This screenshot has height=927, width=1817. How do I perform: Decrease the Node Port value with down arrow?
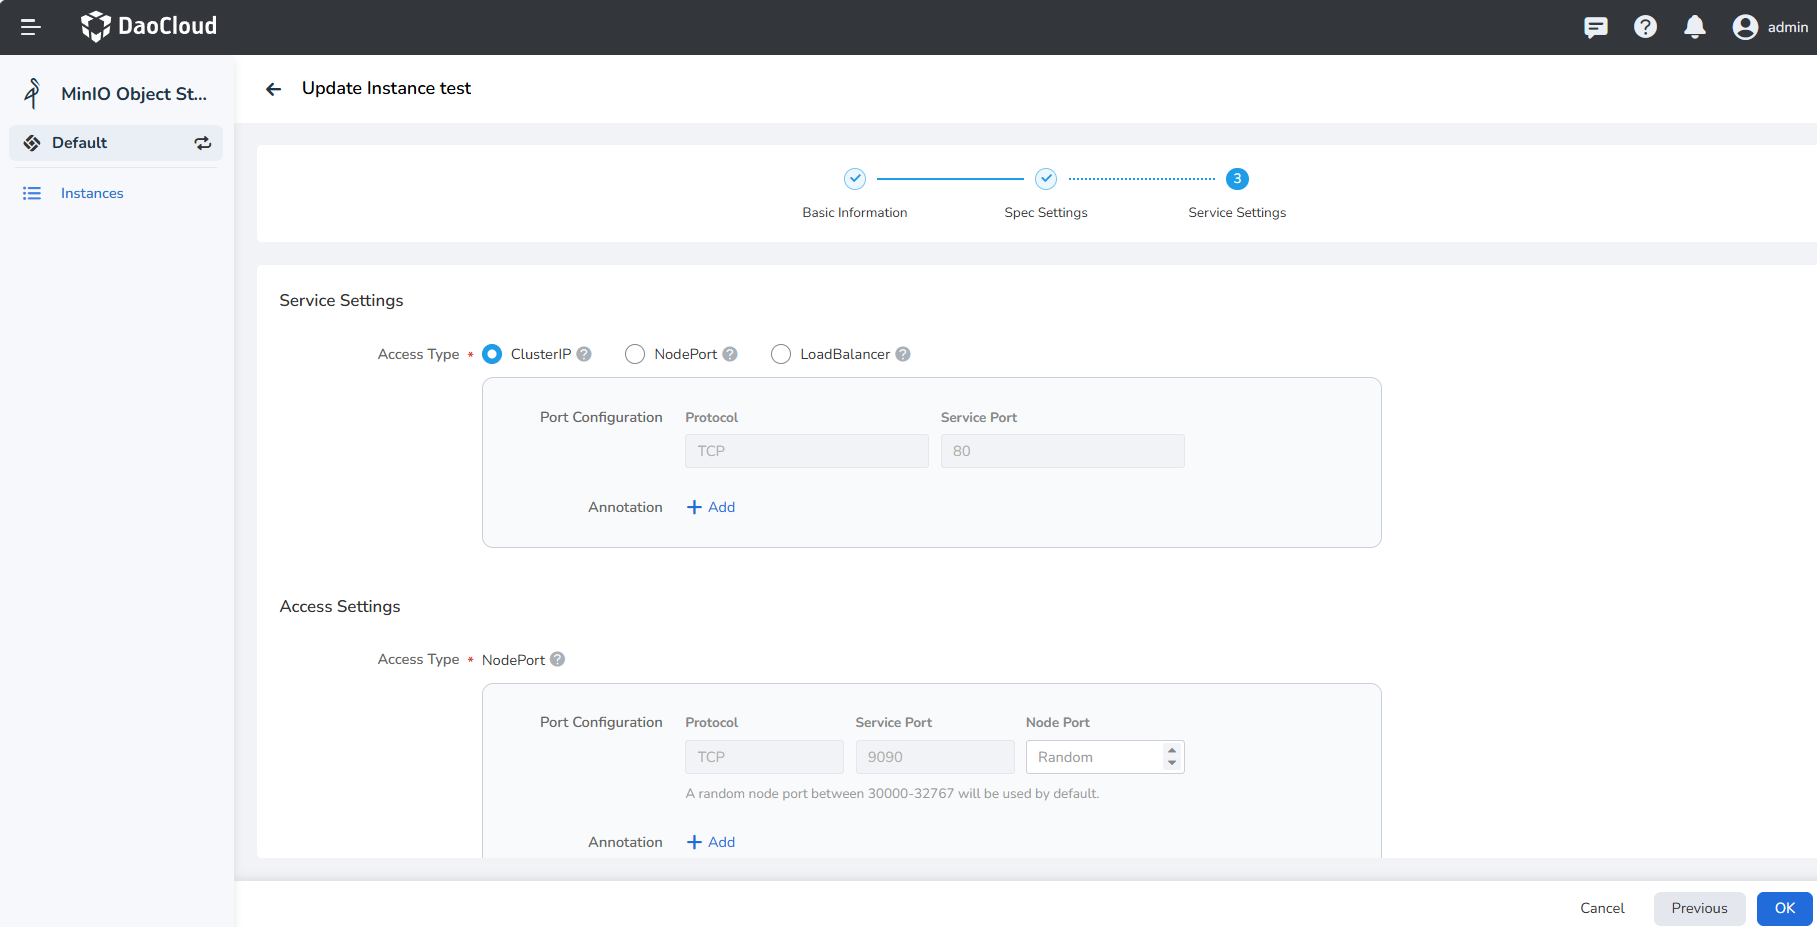tap(1172, 763)
